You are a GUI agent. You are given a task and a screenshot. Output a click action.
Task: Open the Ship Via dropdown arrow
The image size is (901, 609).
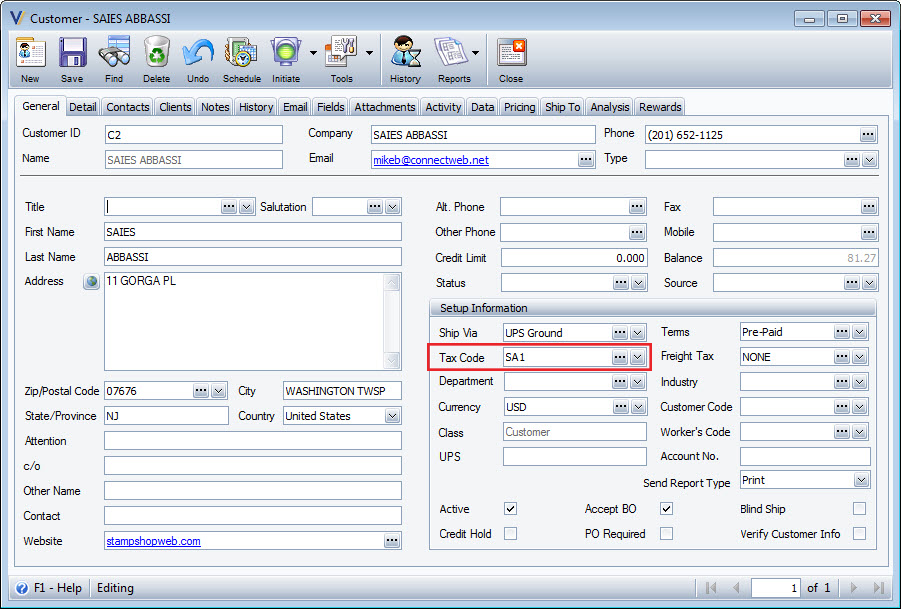[637, 333]
